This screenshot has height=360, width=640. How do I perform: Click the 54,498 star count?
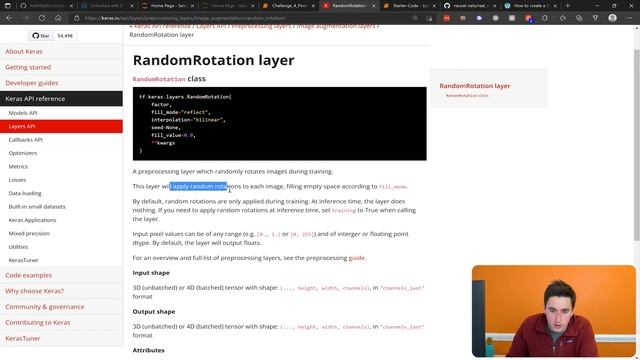tap(65, 36)
